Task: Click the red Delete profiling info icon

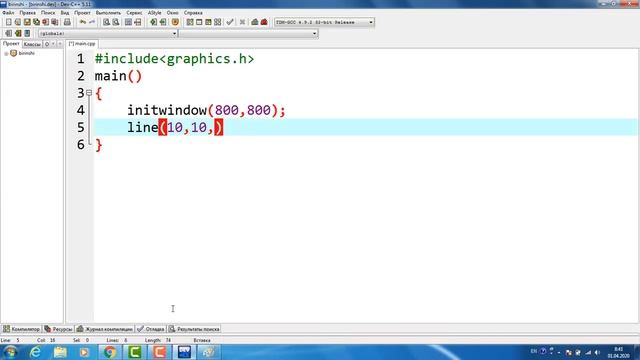Action: click(264, 22)
